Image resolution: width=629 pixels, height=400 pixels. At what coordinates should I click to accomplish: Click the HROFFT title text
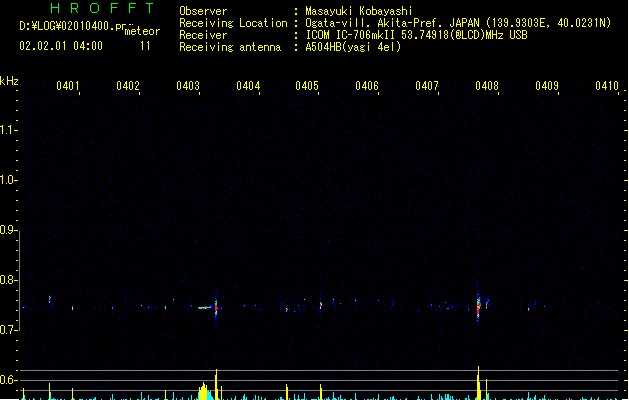coord(102,8)
